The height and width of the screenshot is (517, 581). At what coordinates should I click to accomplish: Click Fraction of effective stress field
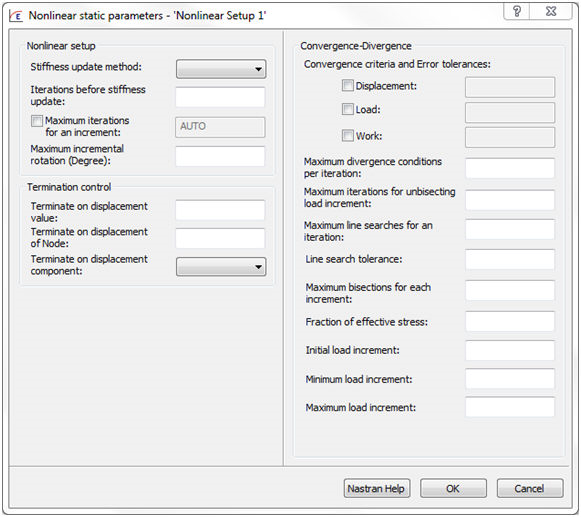click(510, 321)
